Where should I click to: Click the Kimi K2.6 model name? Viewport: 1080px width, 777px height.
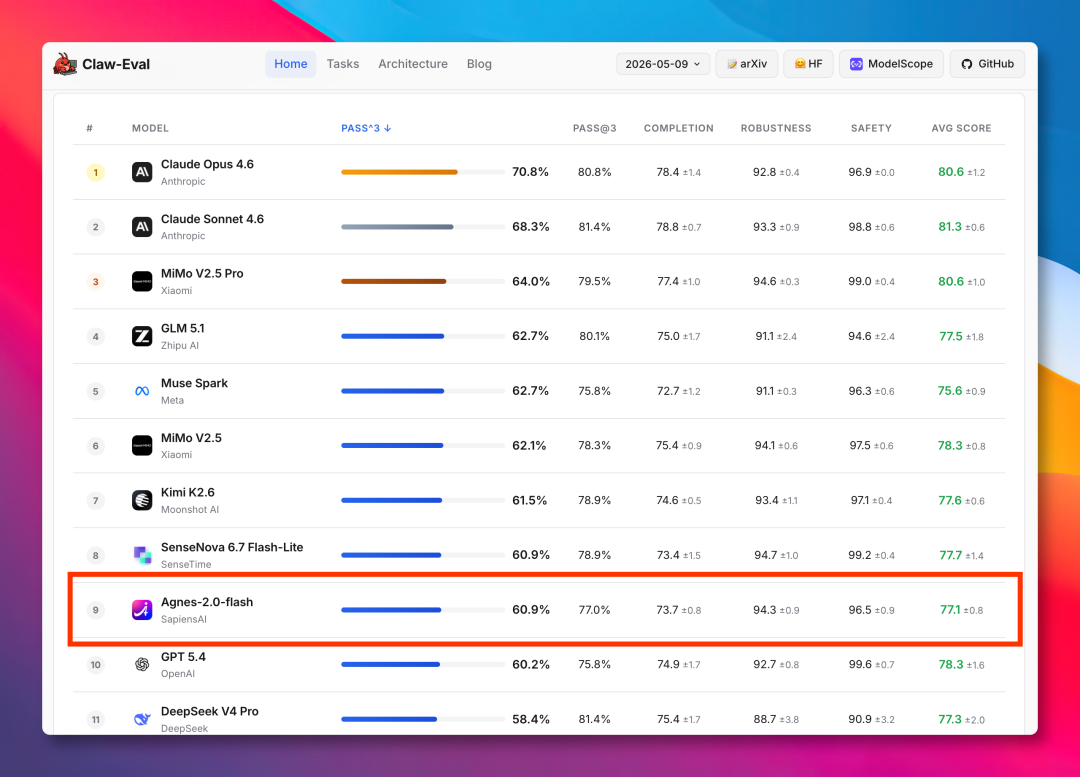point(187,493)
